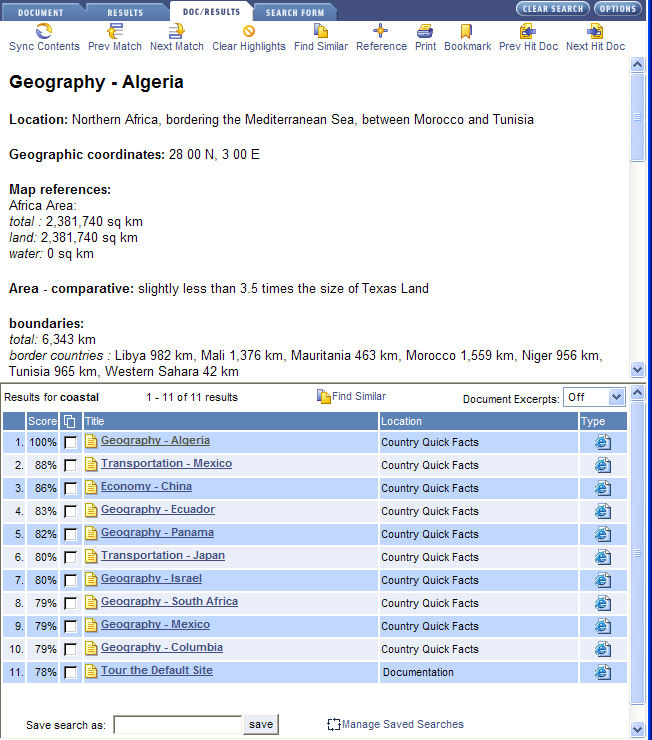
Task: Open the Document Excerpts dropdown
Action: (594, 398)
